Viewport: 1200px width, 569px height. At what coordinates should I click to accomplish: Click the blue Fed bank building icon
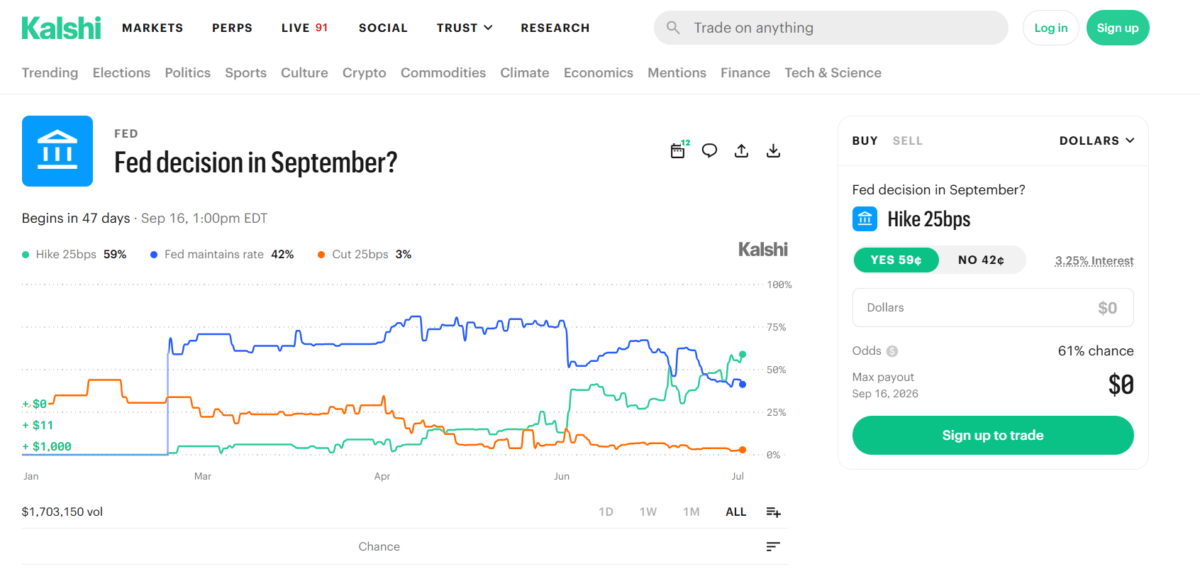tap(57, 151)
